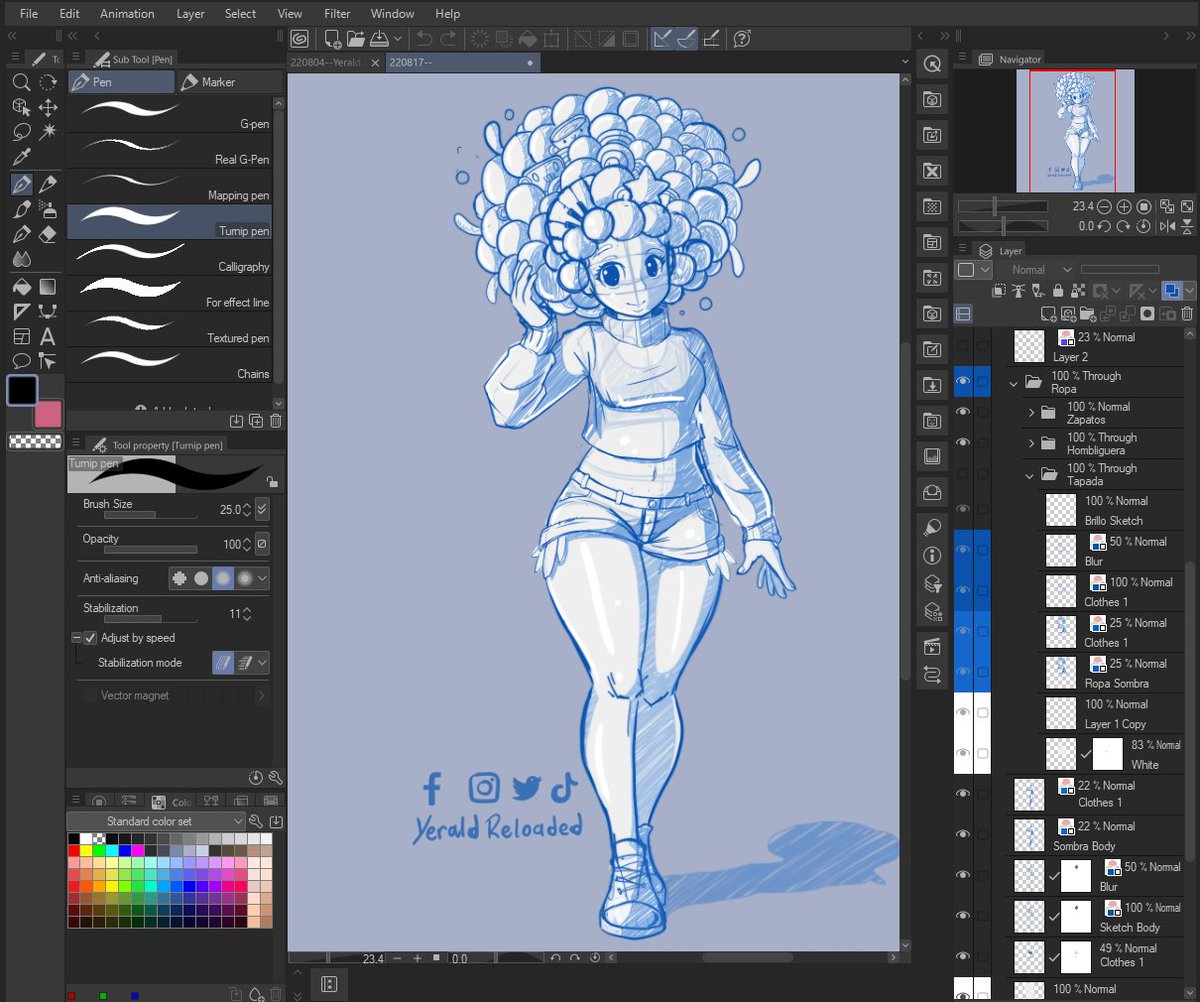The image size is (1200, 1002).
Task: Click the black main color swatch
Action: pyautogui.click(x=23, y=391)
